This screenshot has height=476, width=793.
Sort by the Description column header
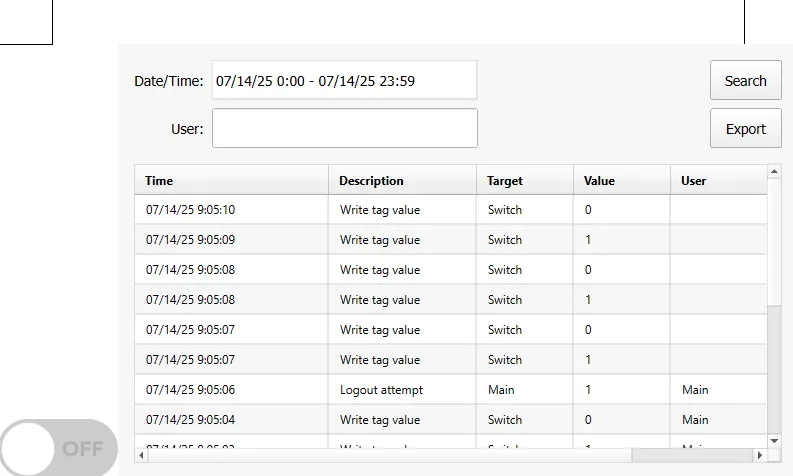click(x=401, y=181)
